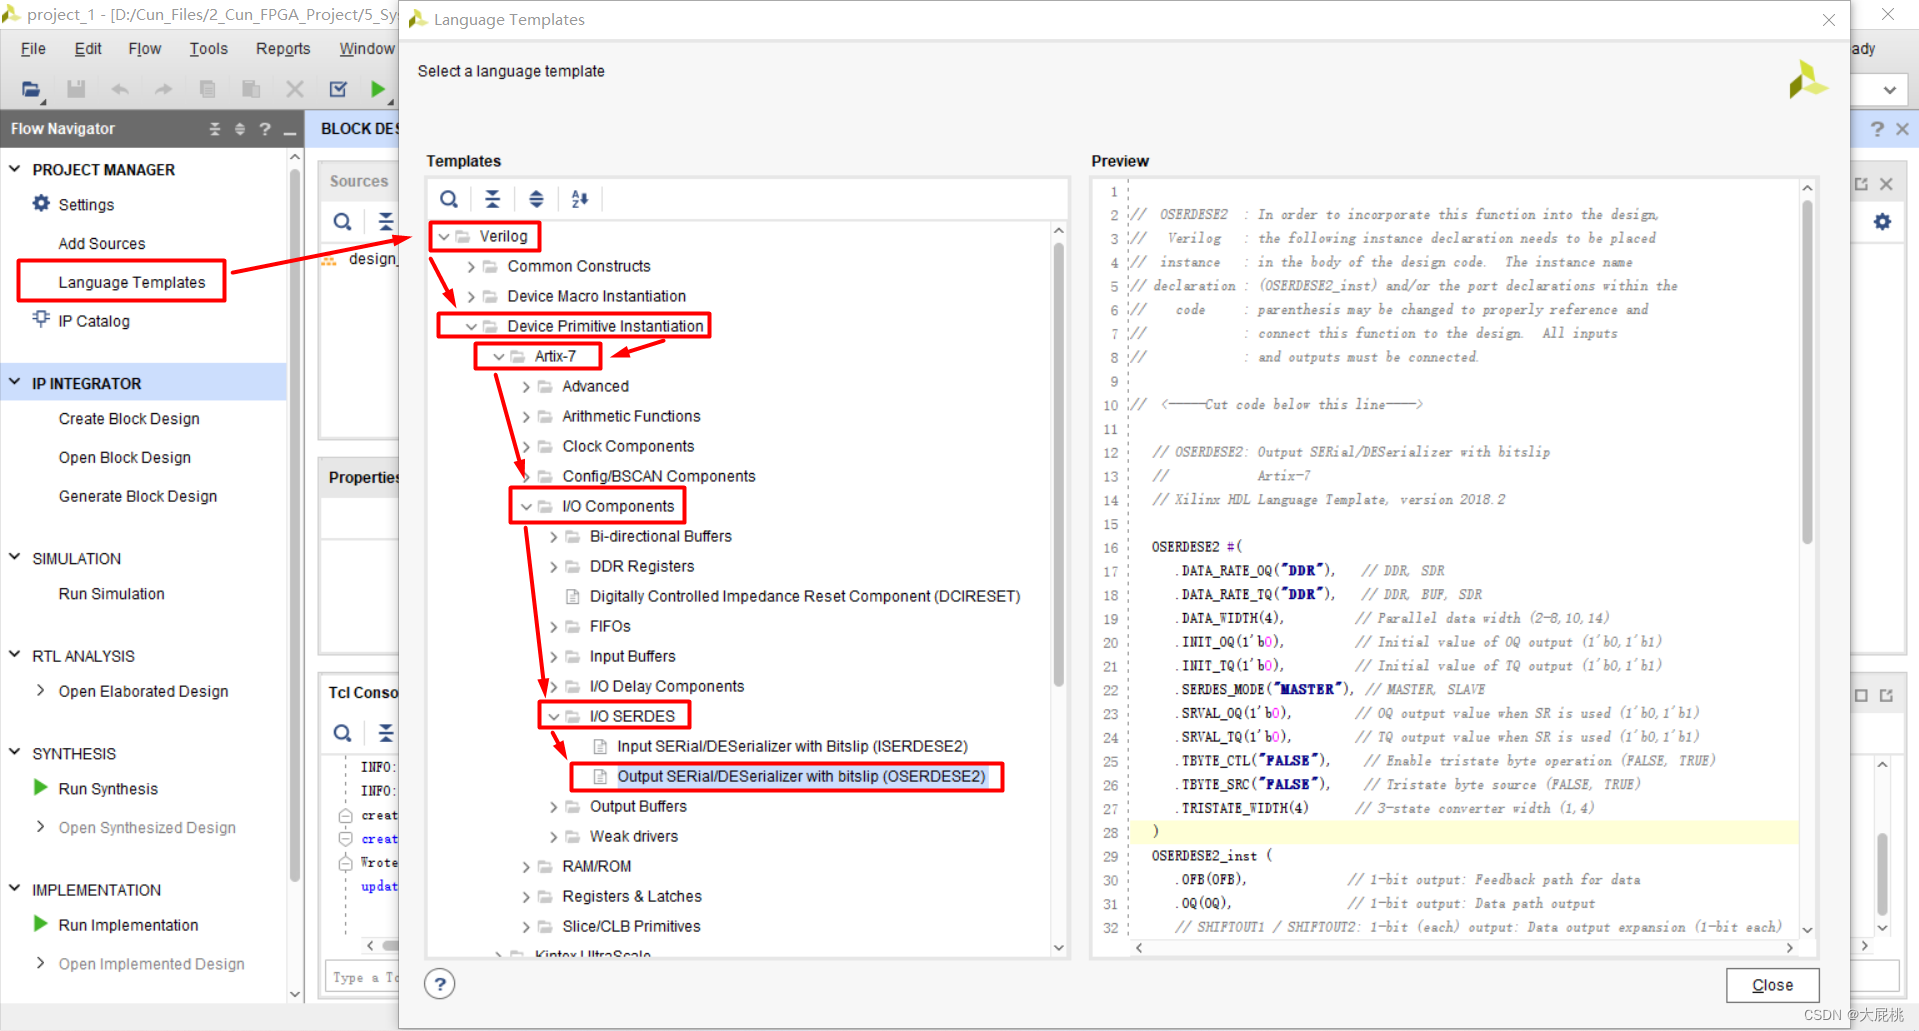Sort templates alphabetically with A-Z icon

[580, 199]
